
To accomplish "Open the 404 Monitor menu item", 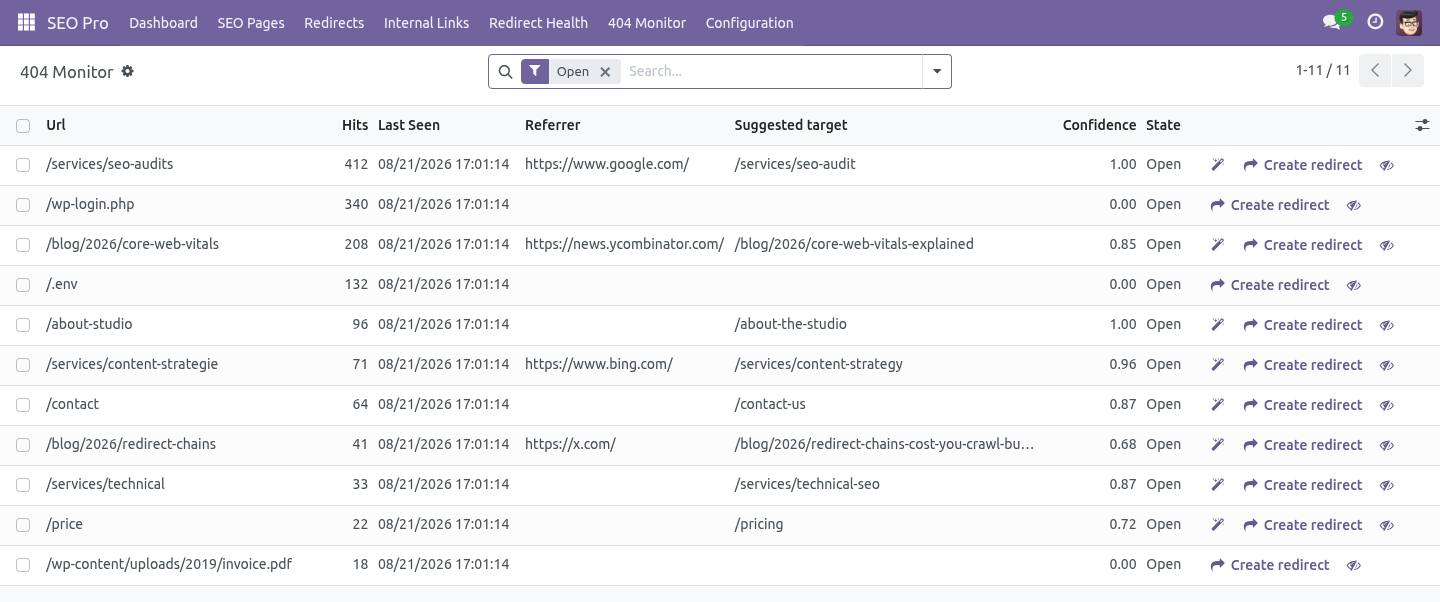I will (647, 22).
